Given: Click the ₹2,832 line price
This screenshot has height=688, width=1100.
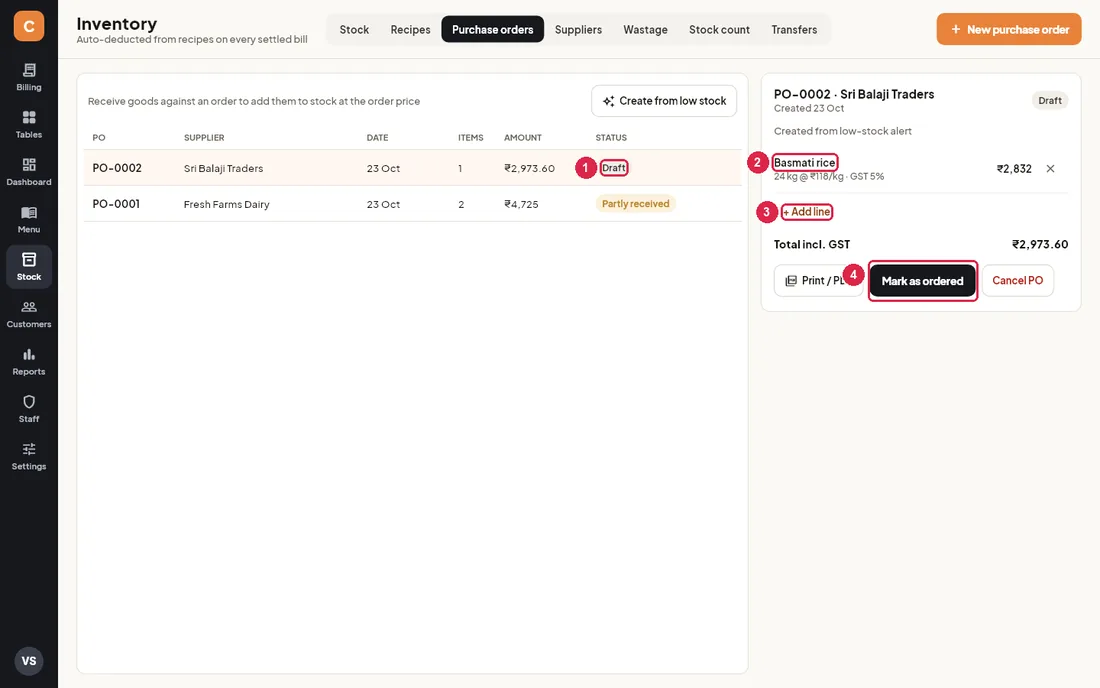Looking at the screenshot, I should pyautogui.click(x=1014, y=168).
